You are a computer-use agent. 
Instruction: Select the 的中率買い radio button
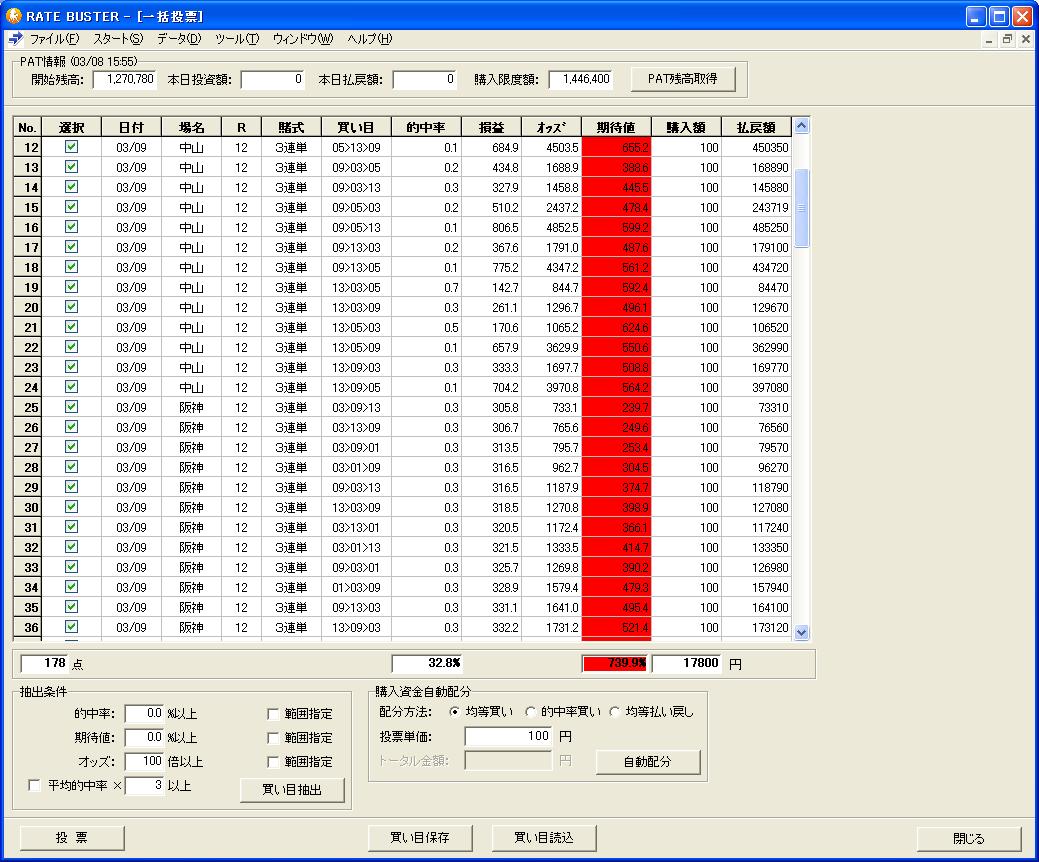pos(530,712)
